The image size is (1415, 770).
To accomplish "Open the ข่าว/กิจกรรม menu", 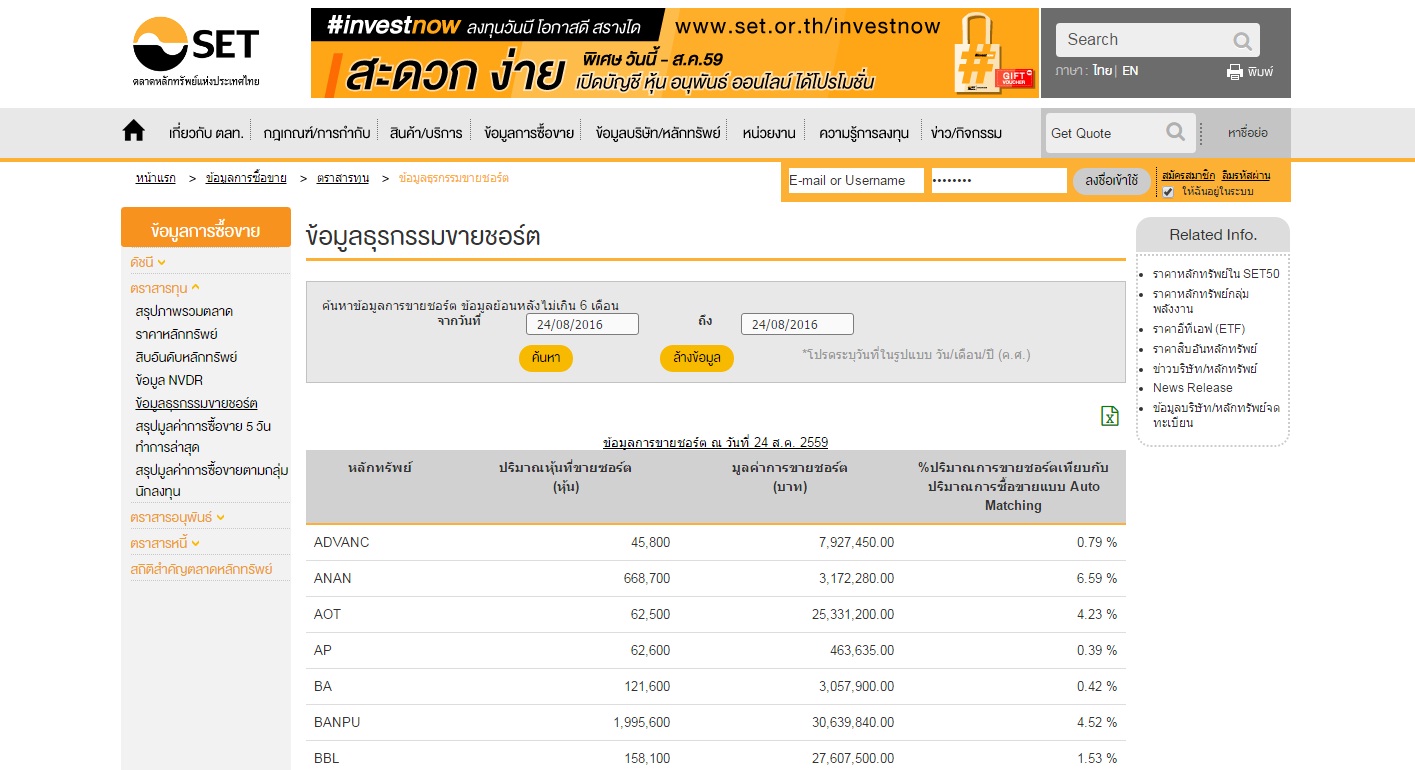I will tap(966, 132).
